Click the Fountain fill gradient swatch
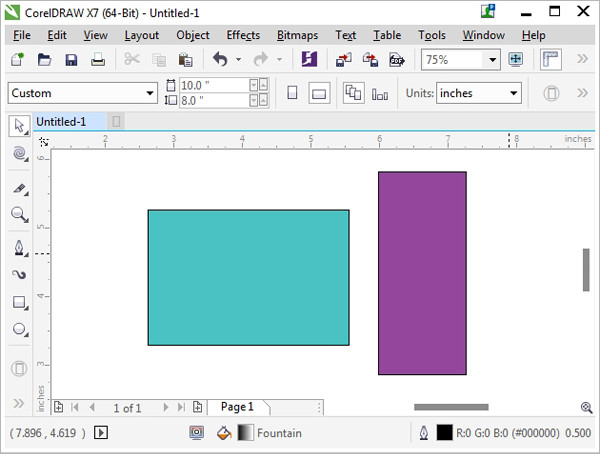This screenshot has height=454, width=600. pyautogui.click(x=245, y=433)
